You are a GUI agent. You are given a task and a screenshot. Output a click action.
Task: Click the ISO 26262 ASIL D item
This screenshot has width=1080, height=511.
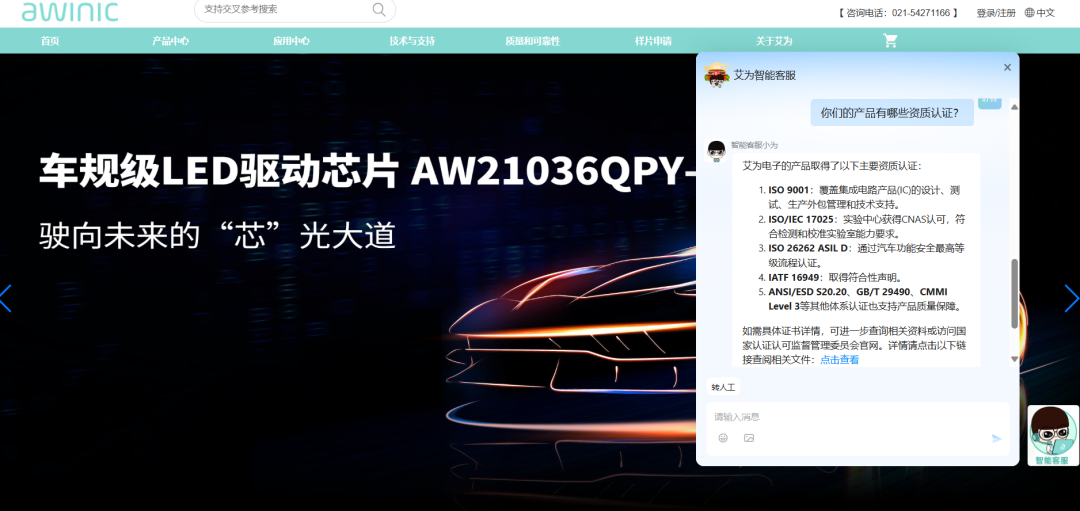point(861,255)
